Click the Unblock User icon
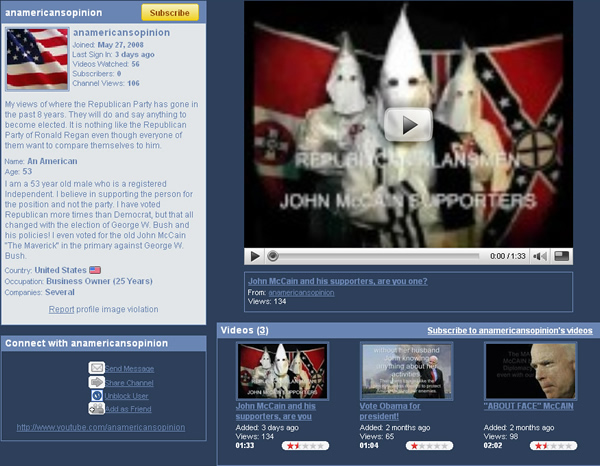 click(97, 395)
